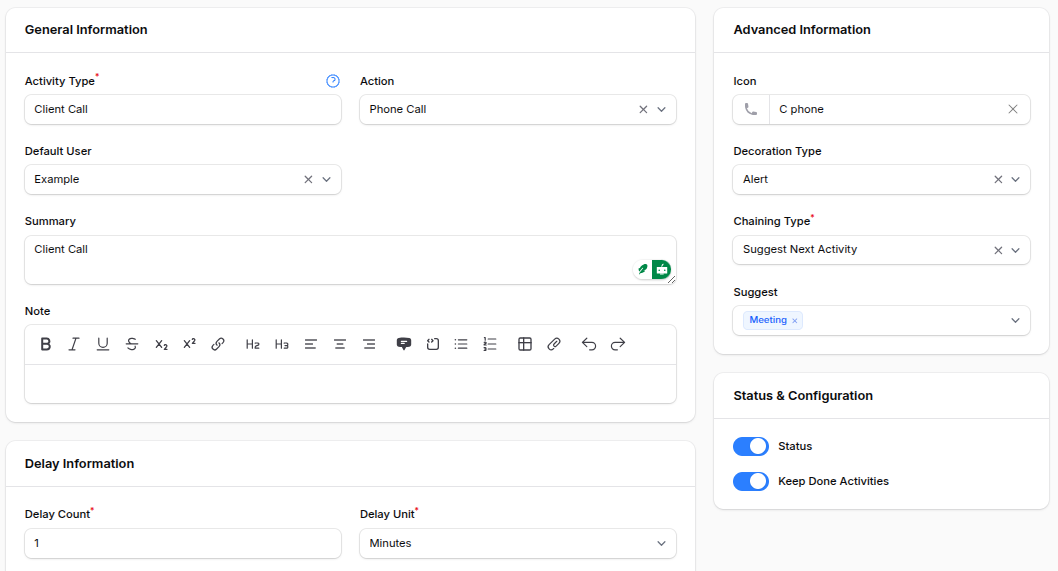
Task: Click the undo arrow in Note toolbar
Action: click(589, 344)
